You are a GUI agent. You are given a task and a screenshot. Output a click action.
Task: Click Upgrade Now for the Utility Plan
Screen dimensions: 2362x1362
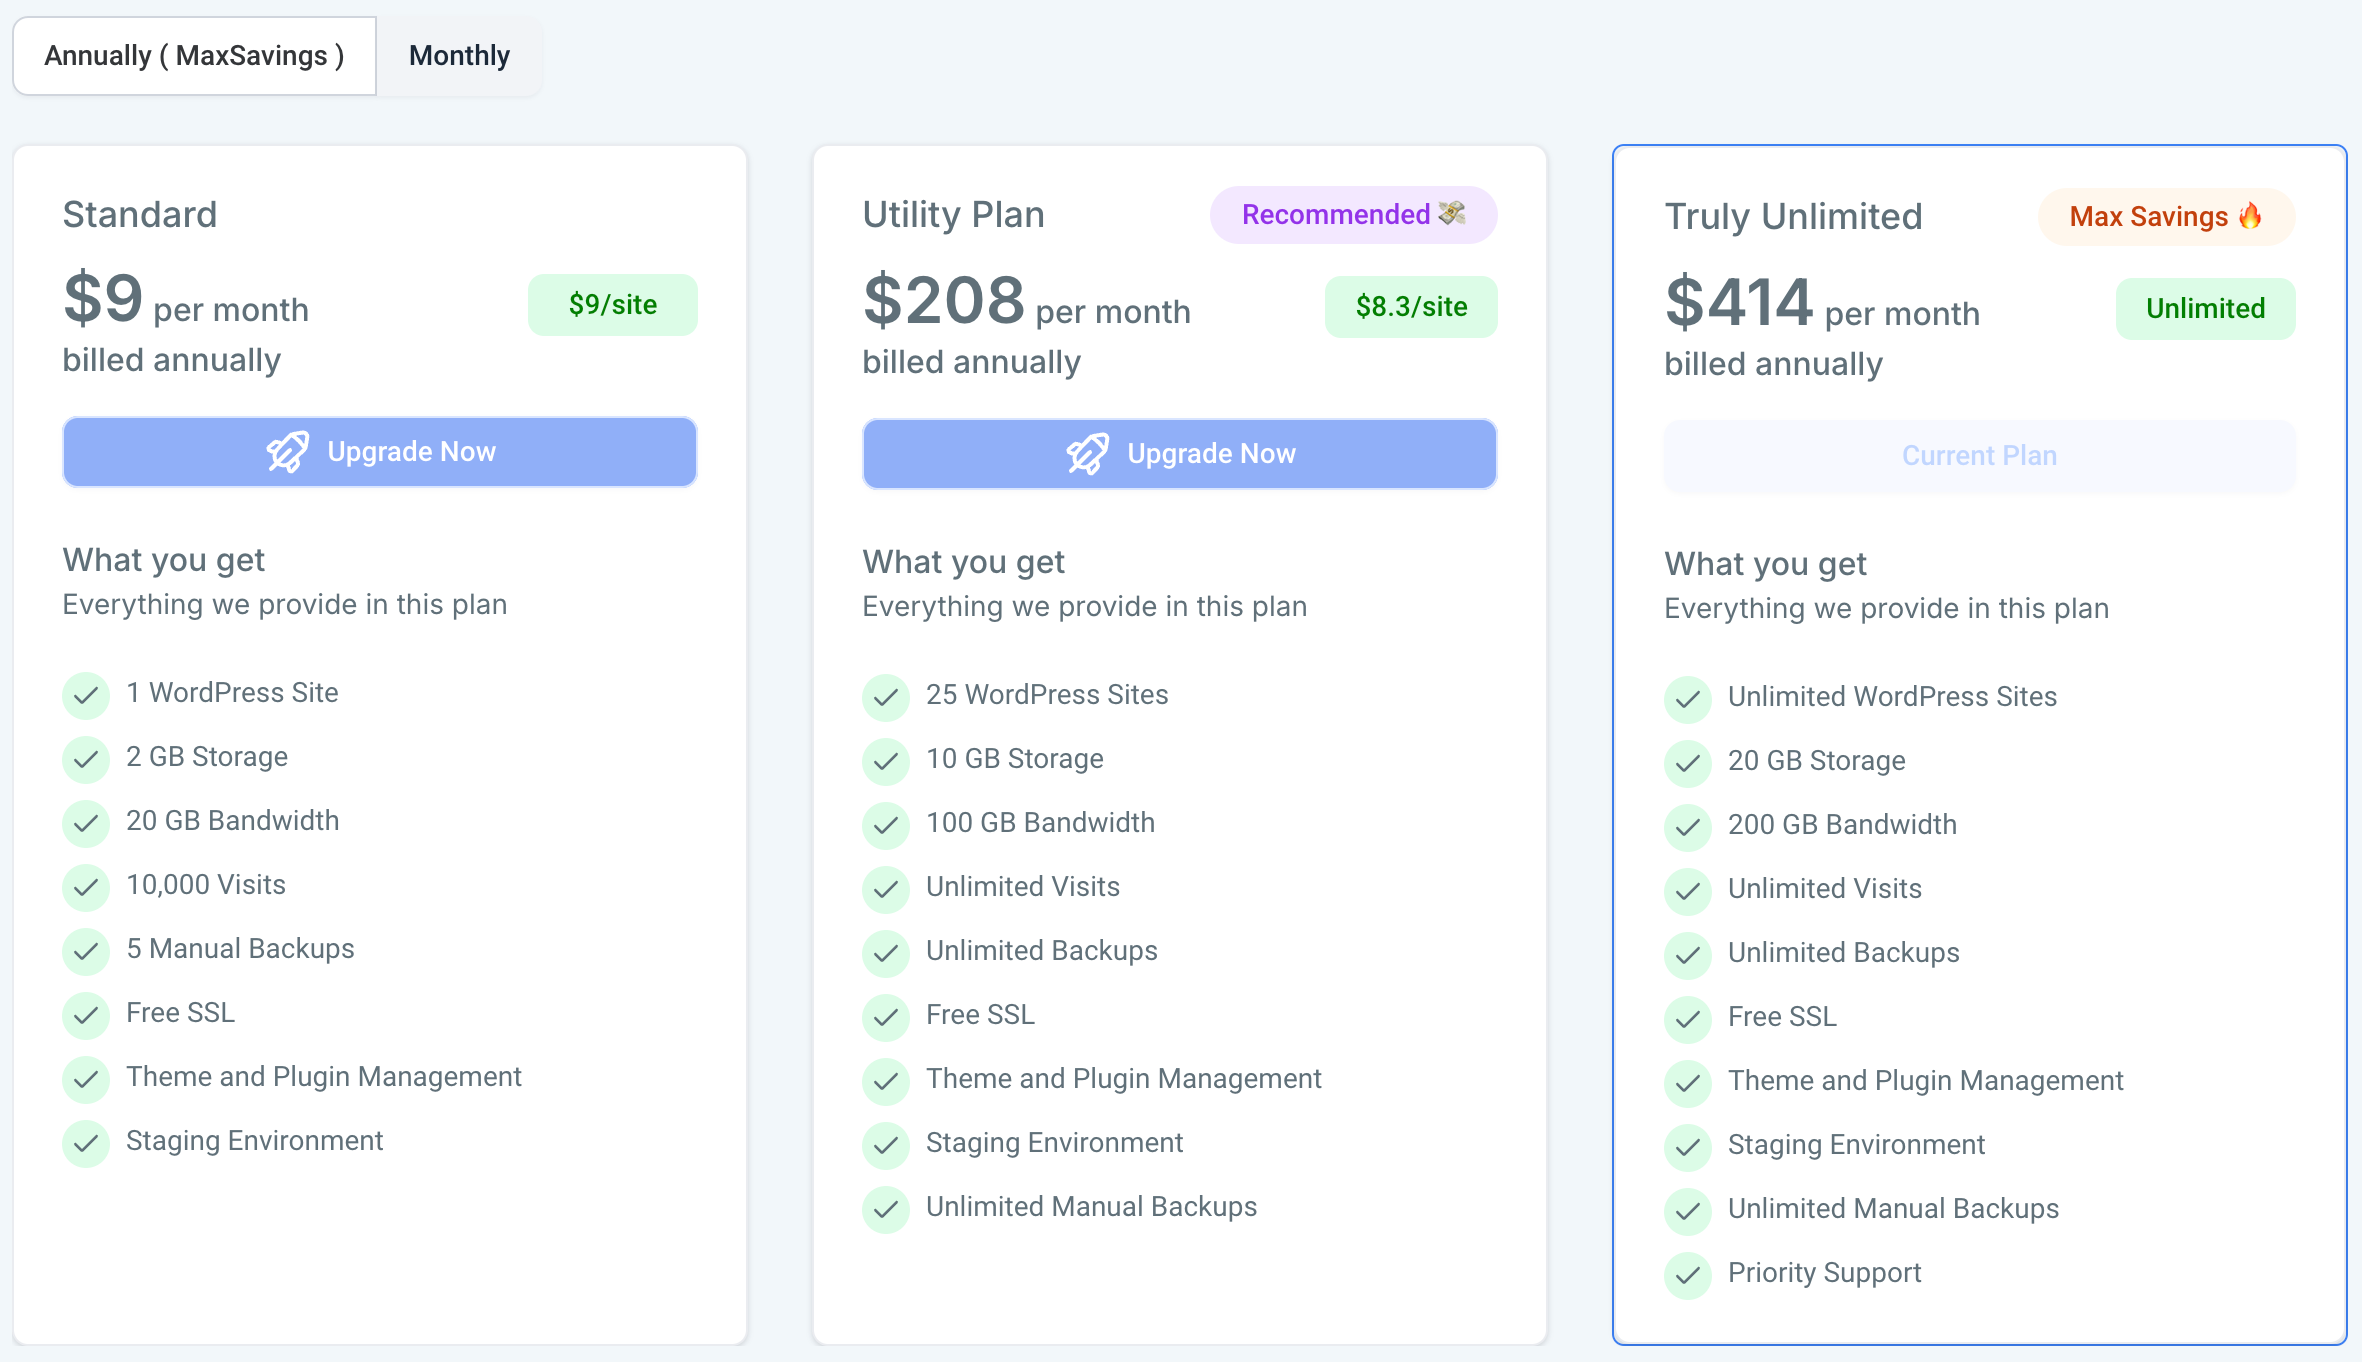point(1180,453)
